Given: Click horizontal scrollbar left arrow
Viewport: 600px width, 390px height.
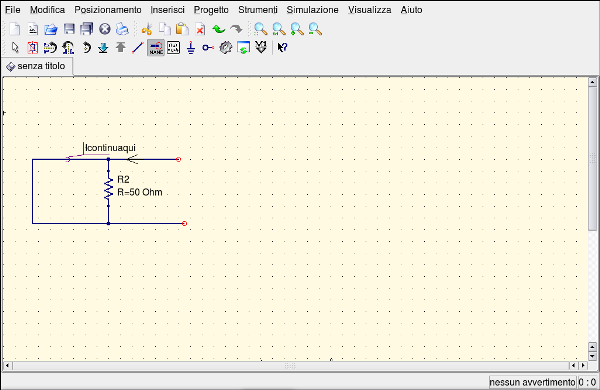Looking at the screenshot, I should click(7, 366).
